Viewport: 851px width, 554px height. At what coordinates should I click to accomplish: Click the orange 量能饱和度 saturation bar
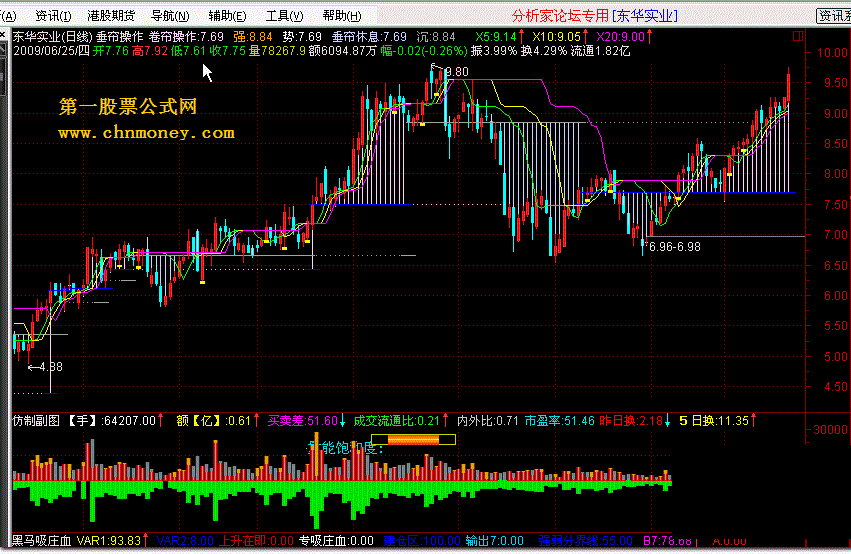click(413, 440)
